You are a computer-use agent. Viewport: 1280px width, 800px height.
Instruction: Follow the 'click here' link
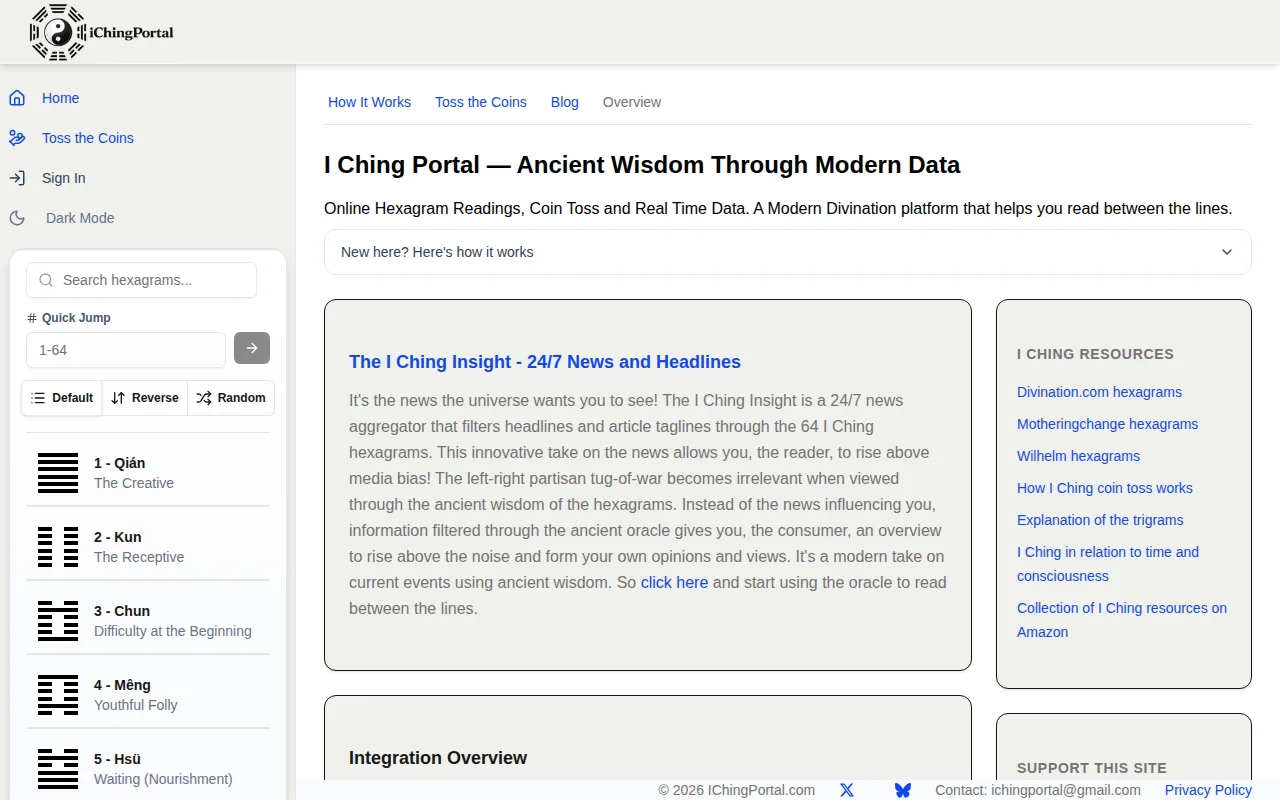(674, 582)
